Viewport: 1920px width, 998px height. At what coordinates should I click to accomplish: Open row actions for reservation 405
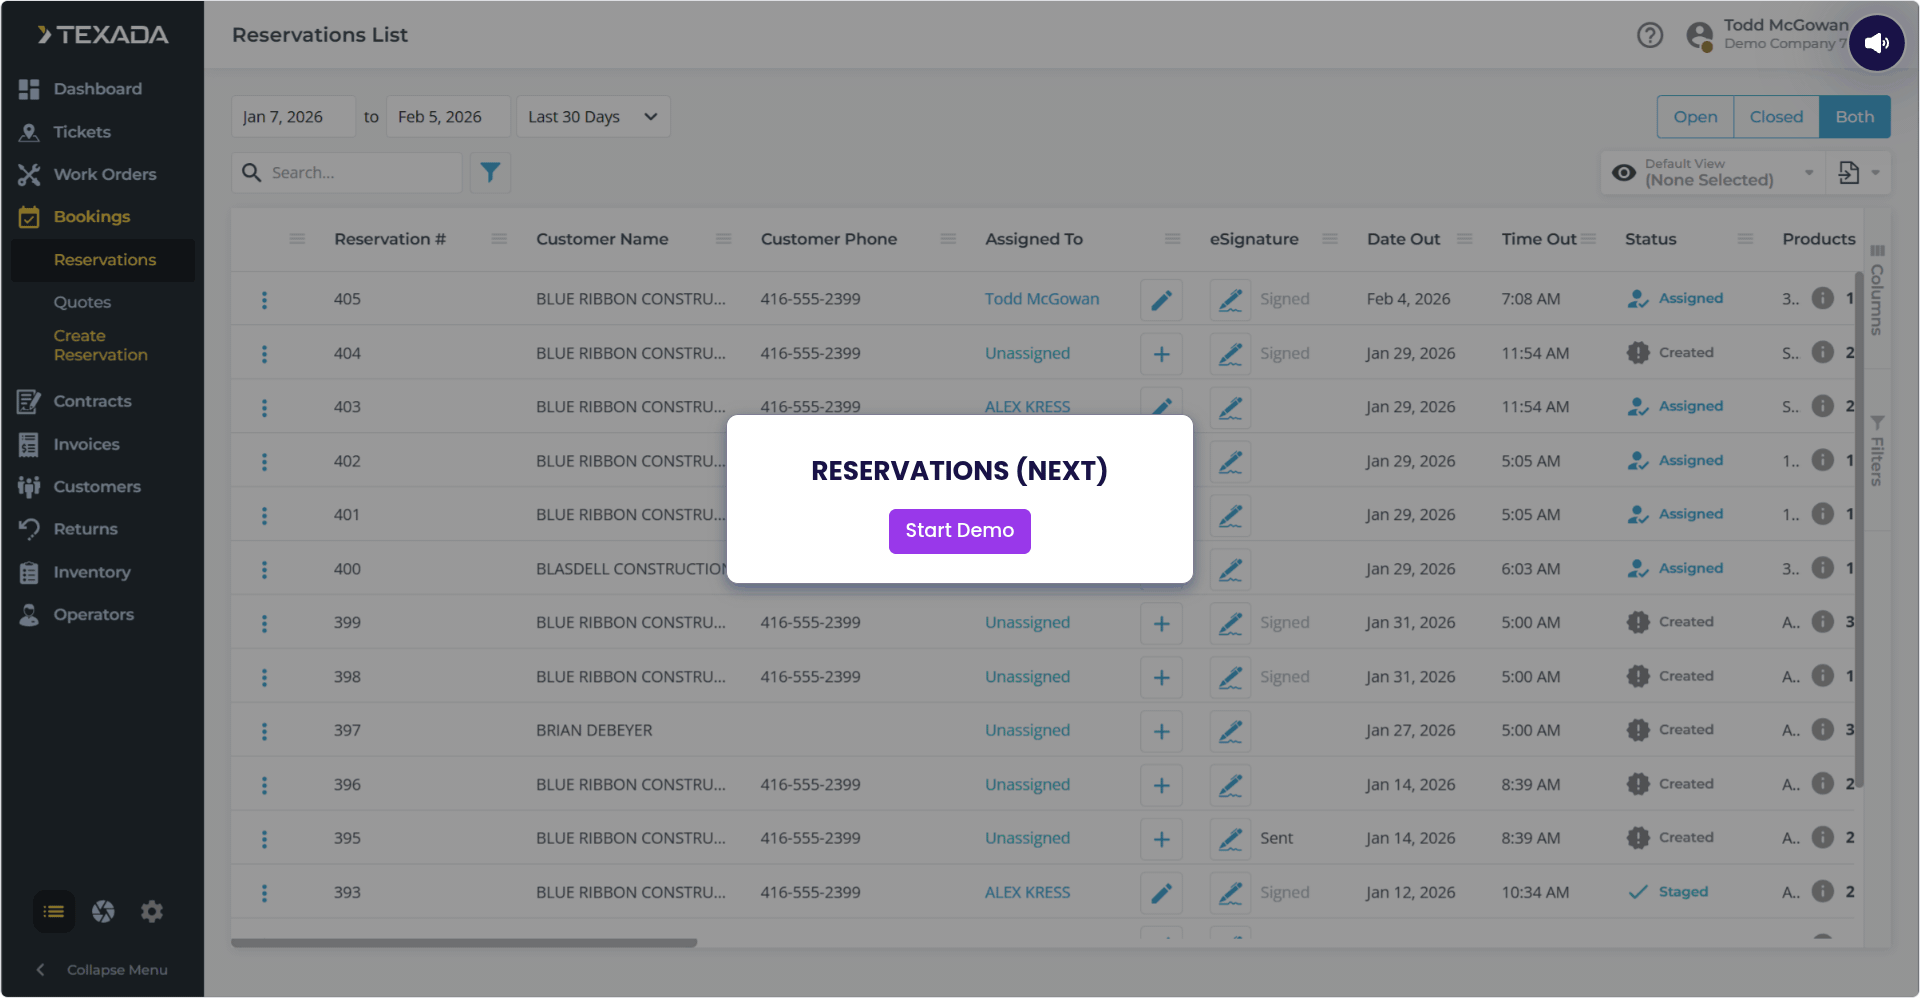tap(264, 300)
